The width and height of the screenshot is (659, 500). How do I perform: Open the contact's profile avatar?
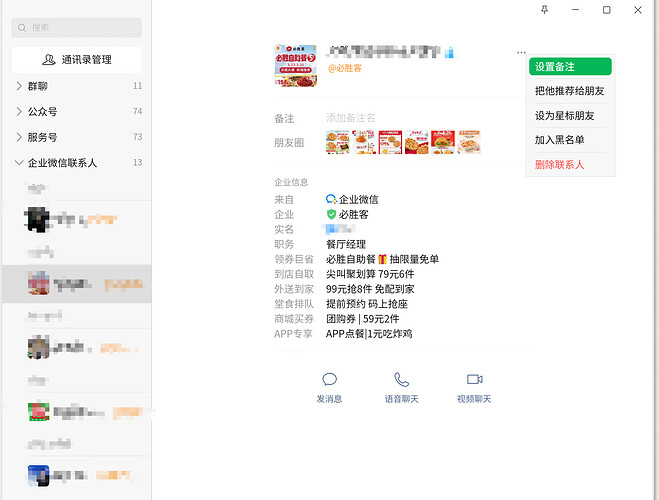pos(295,66)
